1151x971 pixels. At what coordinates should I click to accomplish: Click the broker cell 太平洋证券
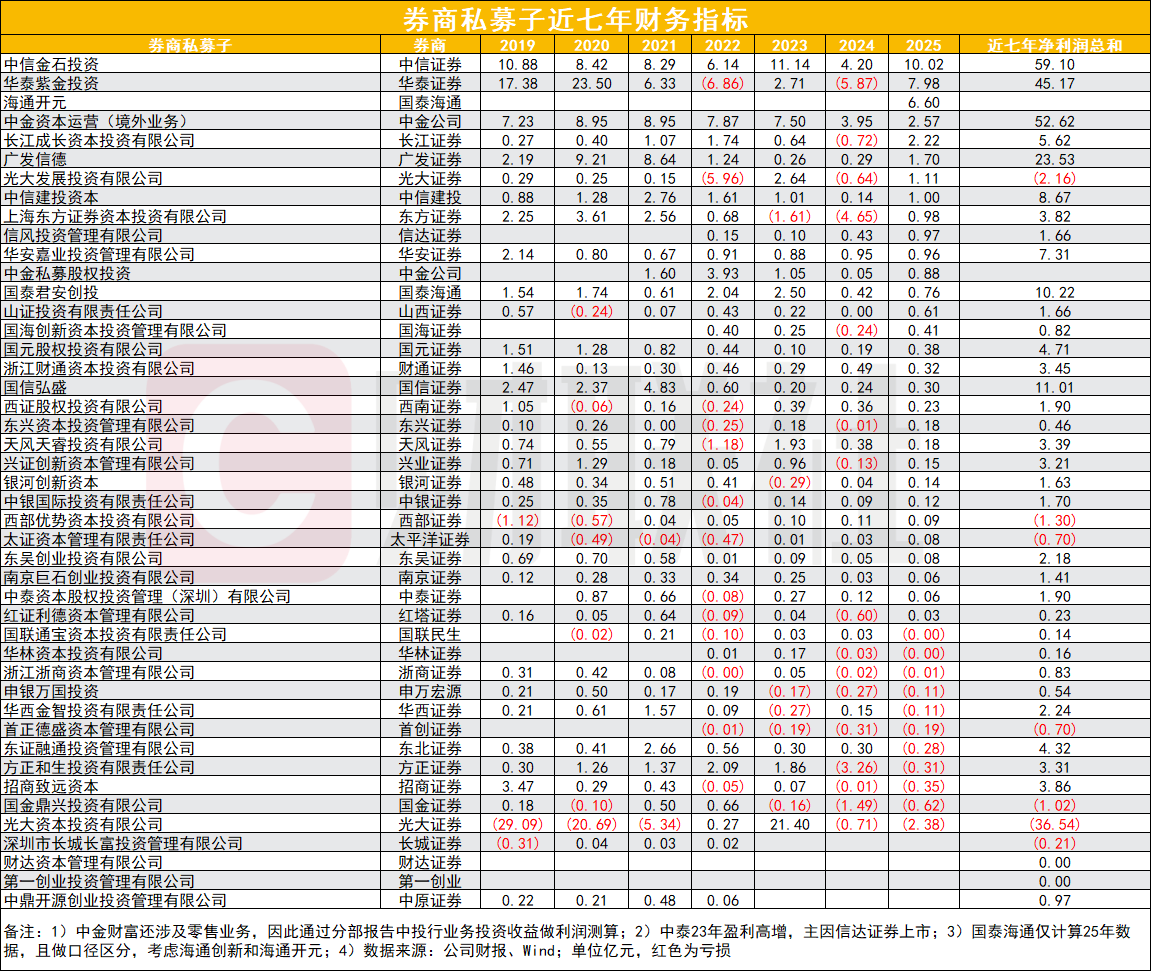[430, 539]
